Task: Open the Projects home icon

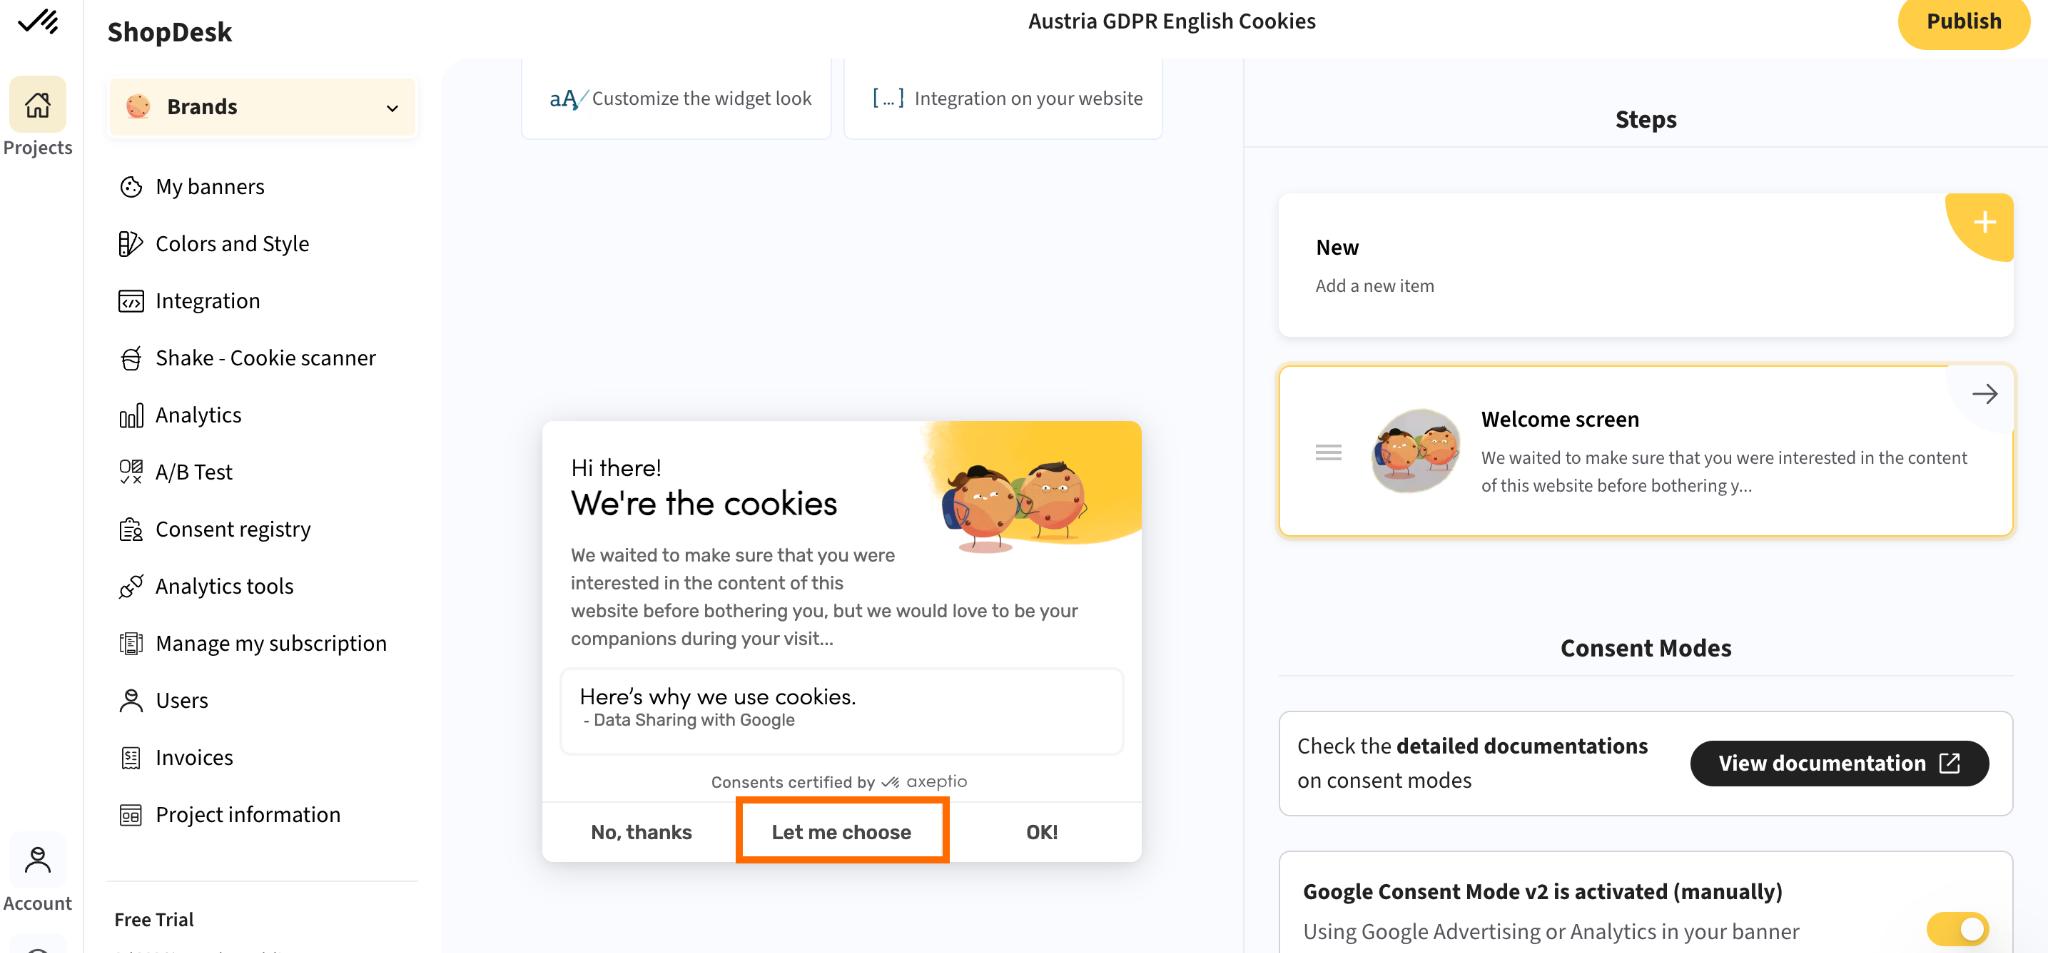Action: (38, 104)
